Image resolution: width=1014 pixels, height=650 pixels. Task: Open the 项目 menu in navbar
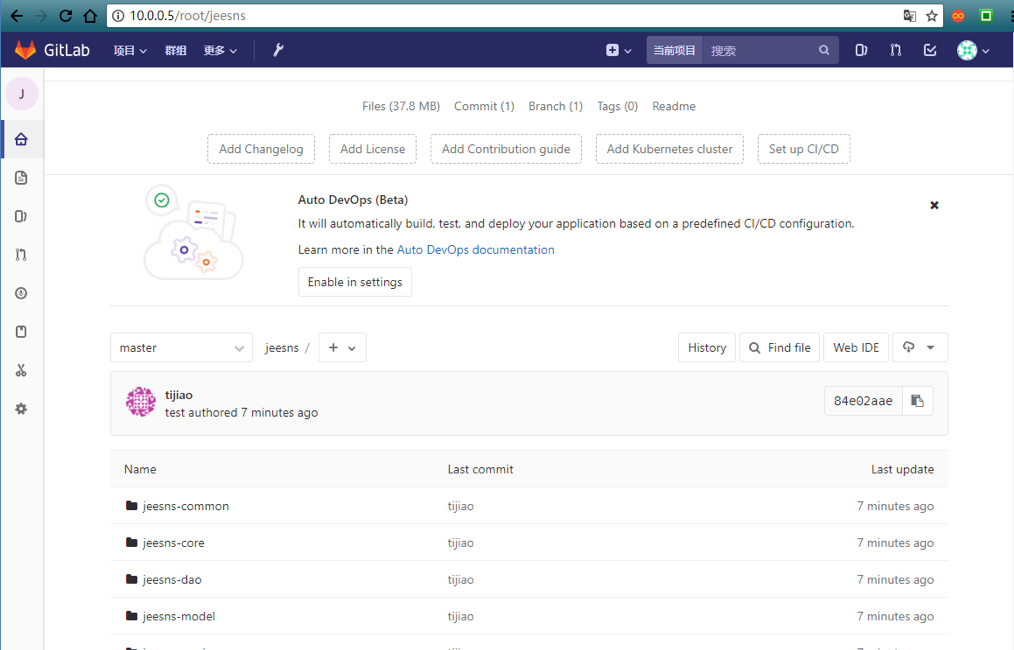[x=130, y=50]
